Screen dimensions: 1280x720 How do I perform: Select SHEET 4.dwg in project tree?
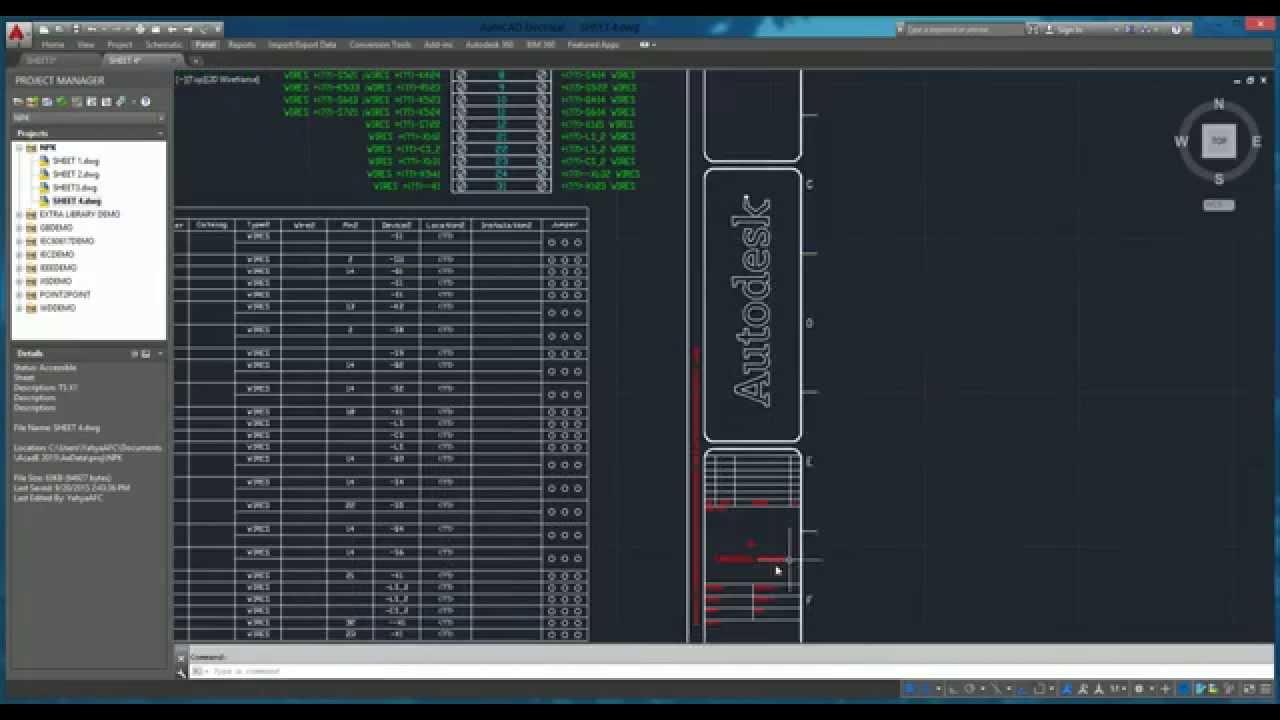point(76,201)
